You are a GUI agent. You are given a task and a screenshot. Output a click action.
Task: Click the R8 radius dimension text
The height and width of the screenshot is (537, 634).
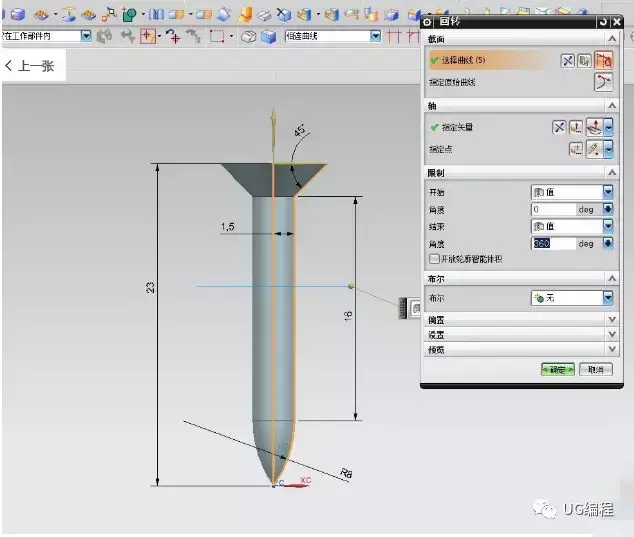[x=346, y=473]
